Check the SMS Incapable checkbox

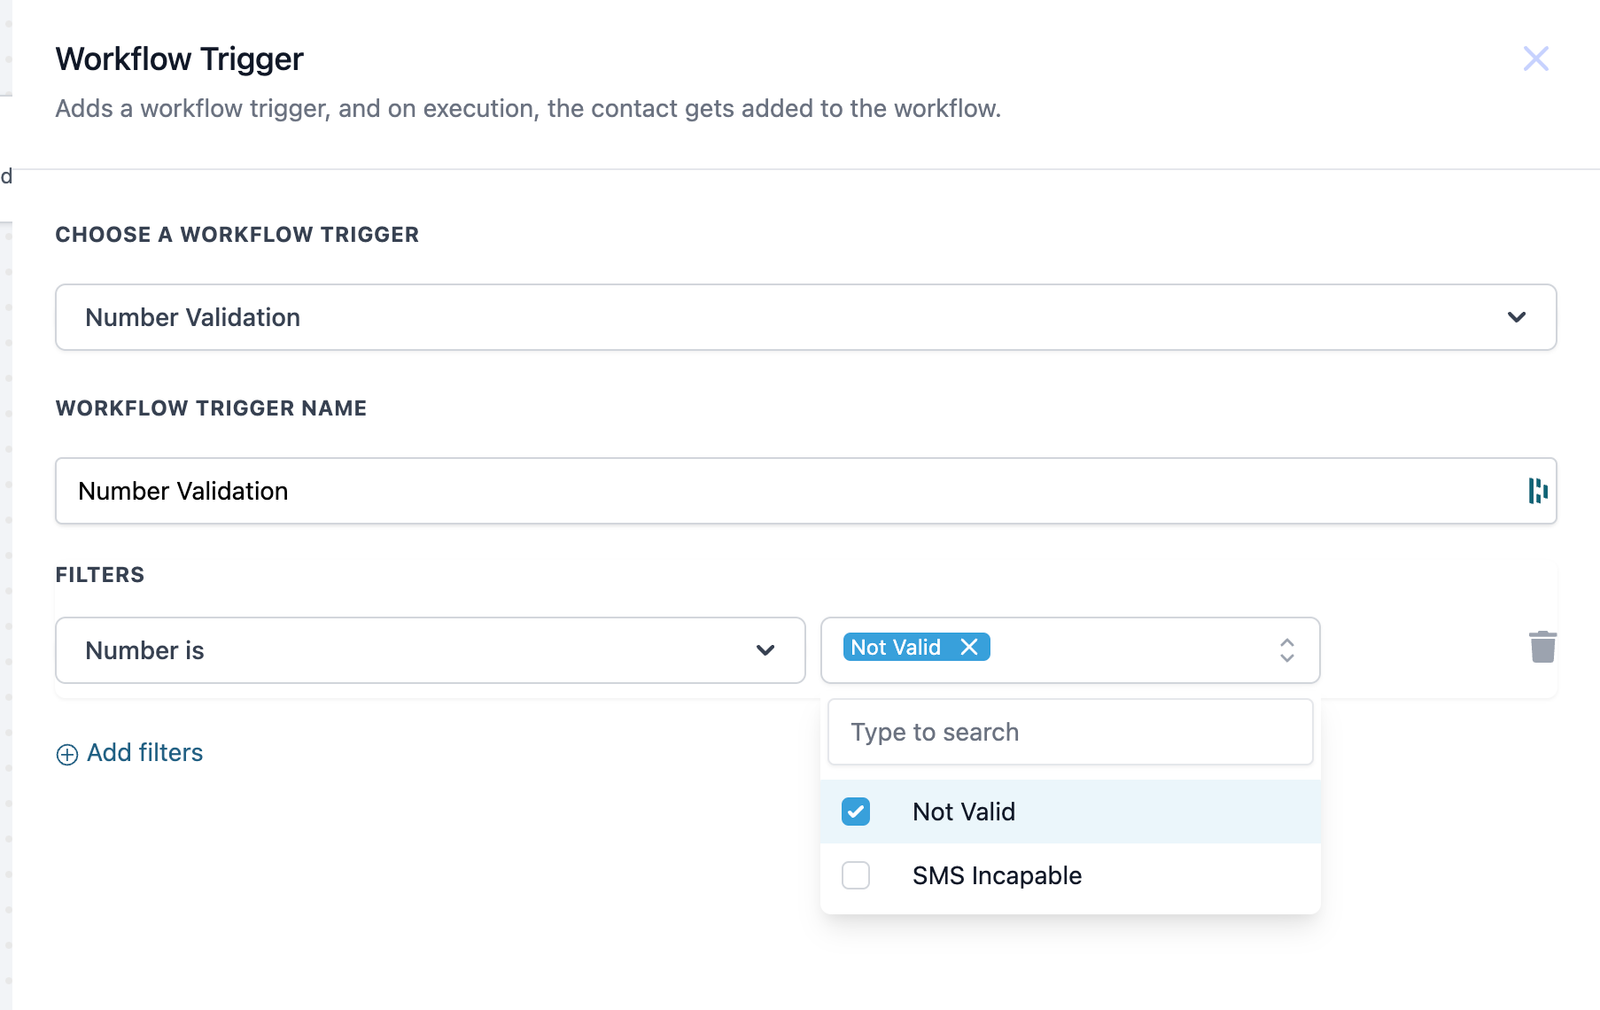[x=856, y=875]
